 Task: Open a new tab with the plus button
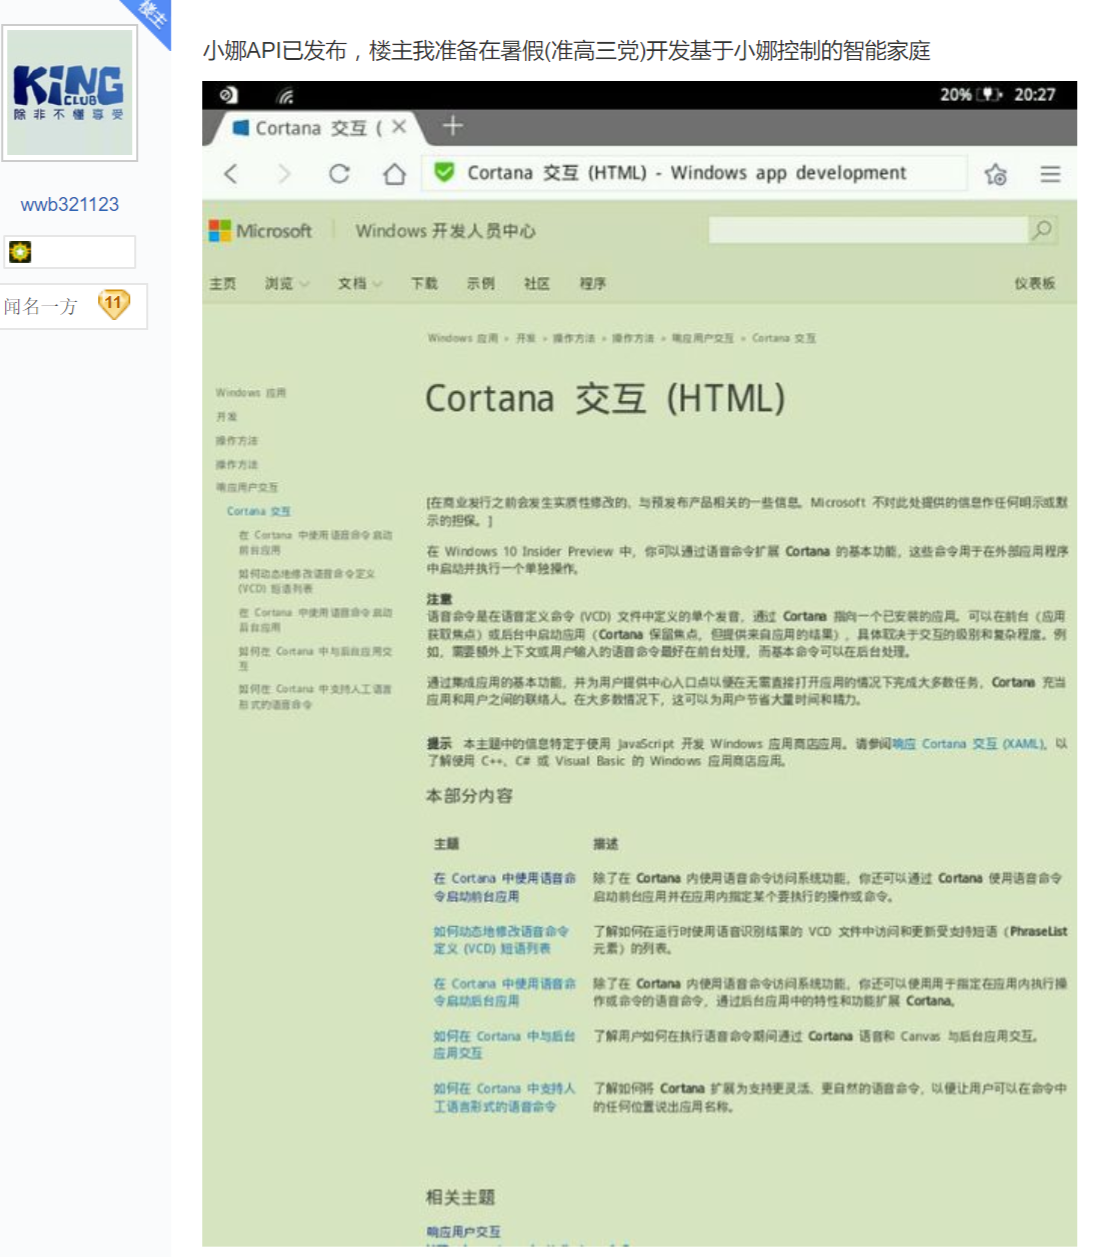pos(453,125)
